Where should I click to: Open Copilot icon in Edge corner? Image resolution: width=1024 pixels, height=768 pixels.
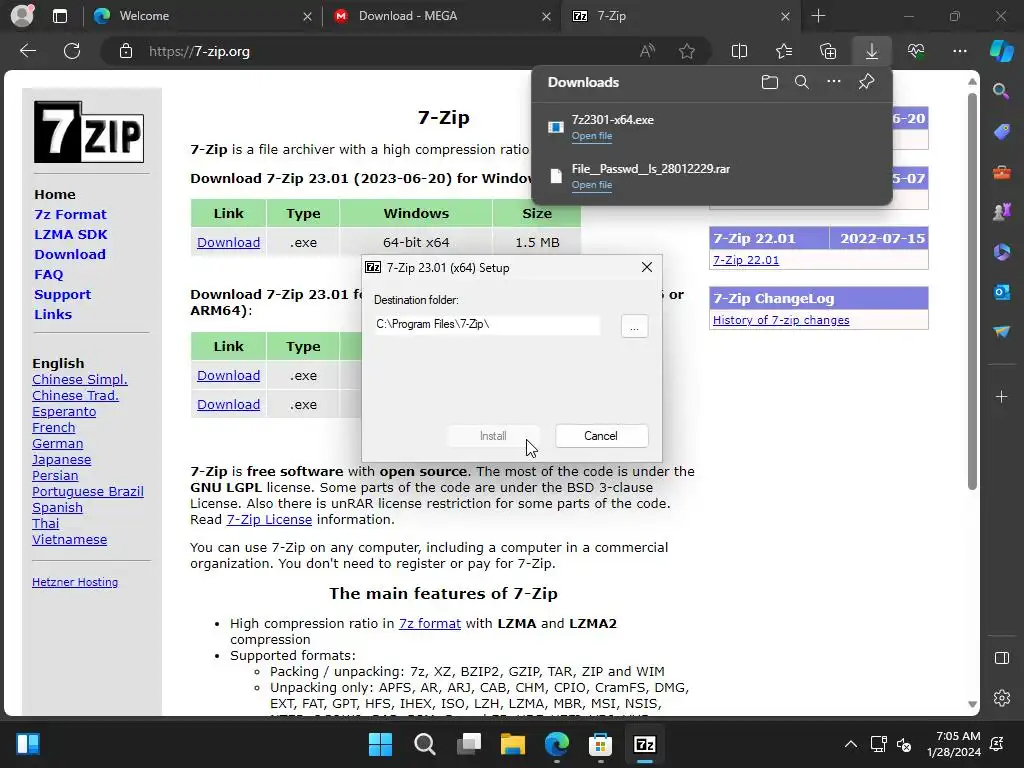click(1001, 51)
